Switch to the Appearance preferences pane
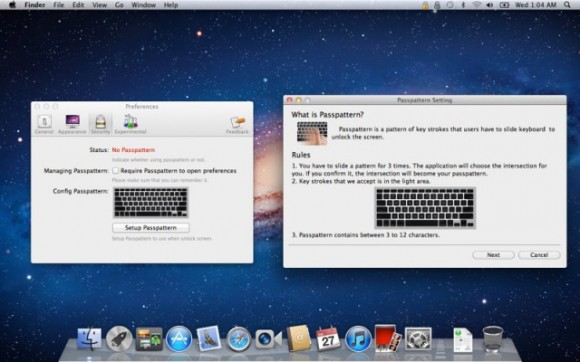This screenshot has width=580, height=362. point(72,124)
